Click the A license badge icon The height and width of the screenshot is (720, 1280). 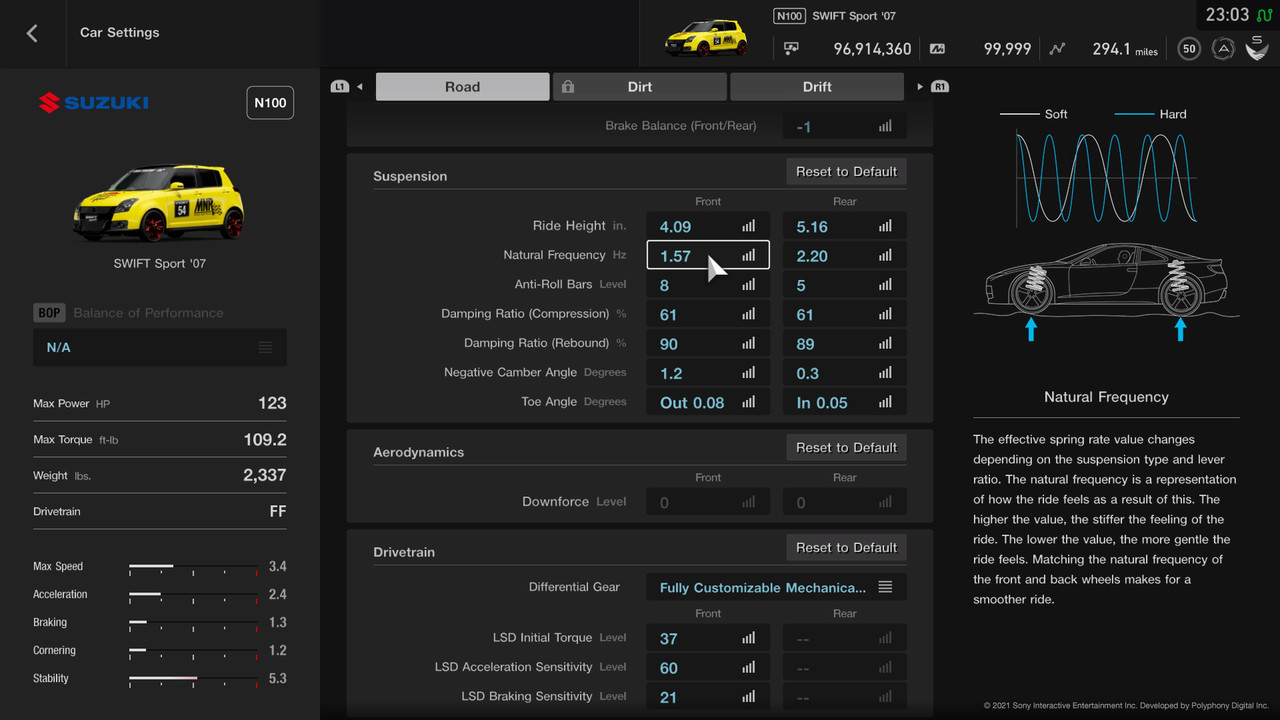tap(1222, 48)
